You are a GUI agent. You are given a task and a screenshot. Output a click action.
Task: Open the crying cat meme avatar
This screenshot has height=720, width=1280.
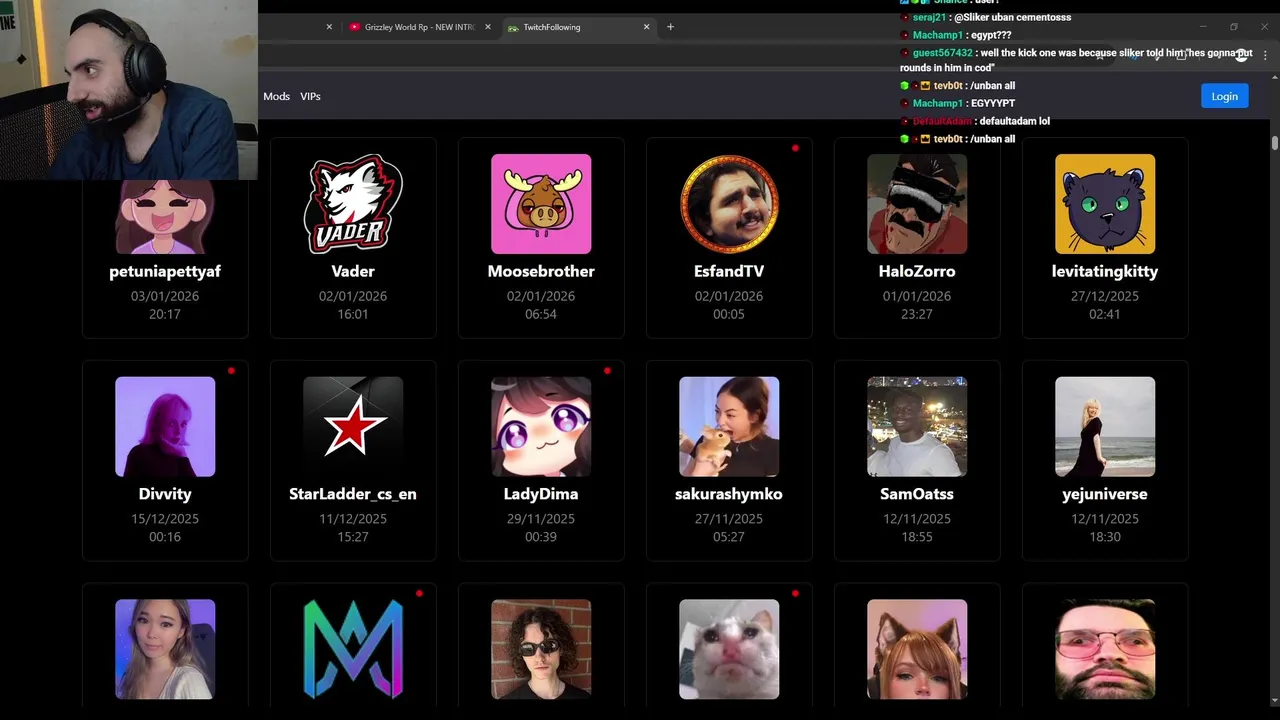pyautogui.click(x=729, y=650)
